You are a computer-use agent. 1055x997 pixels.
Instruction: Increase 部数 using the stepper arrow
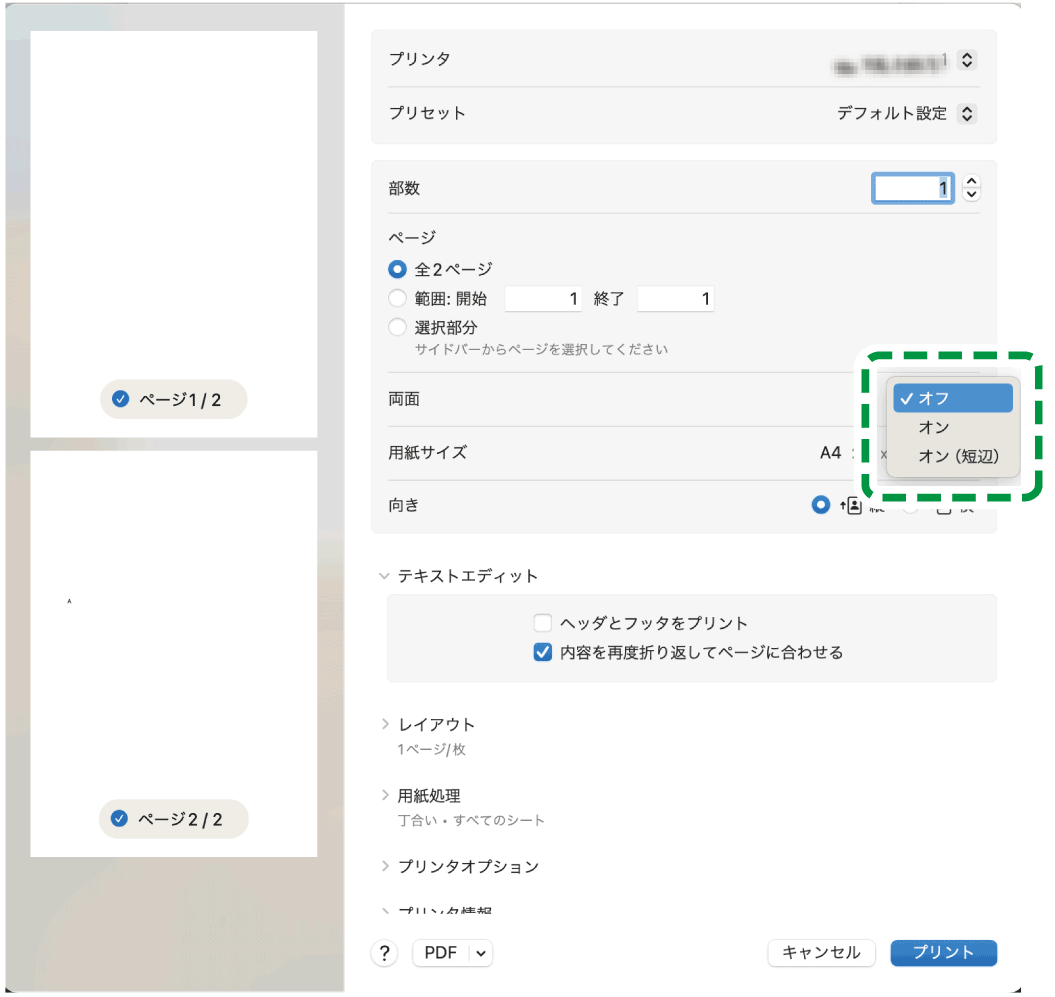click(971, 181)
